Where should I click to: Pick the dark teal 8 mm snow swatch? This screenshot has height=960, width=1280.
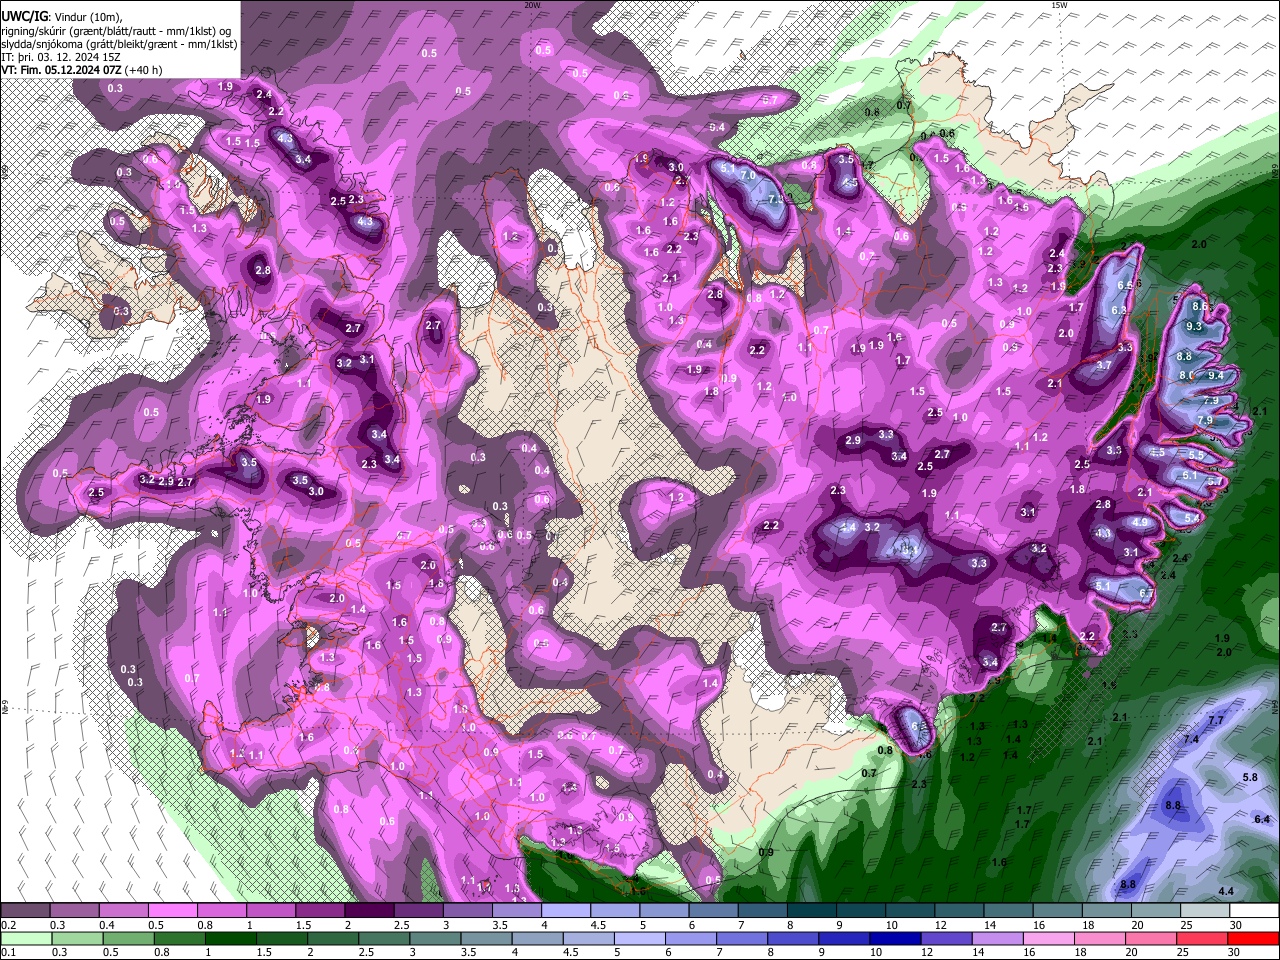812,911
